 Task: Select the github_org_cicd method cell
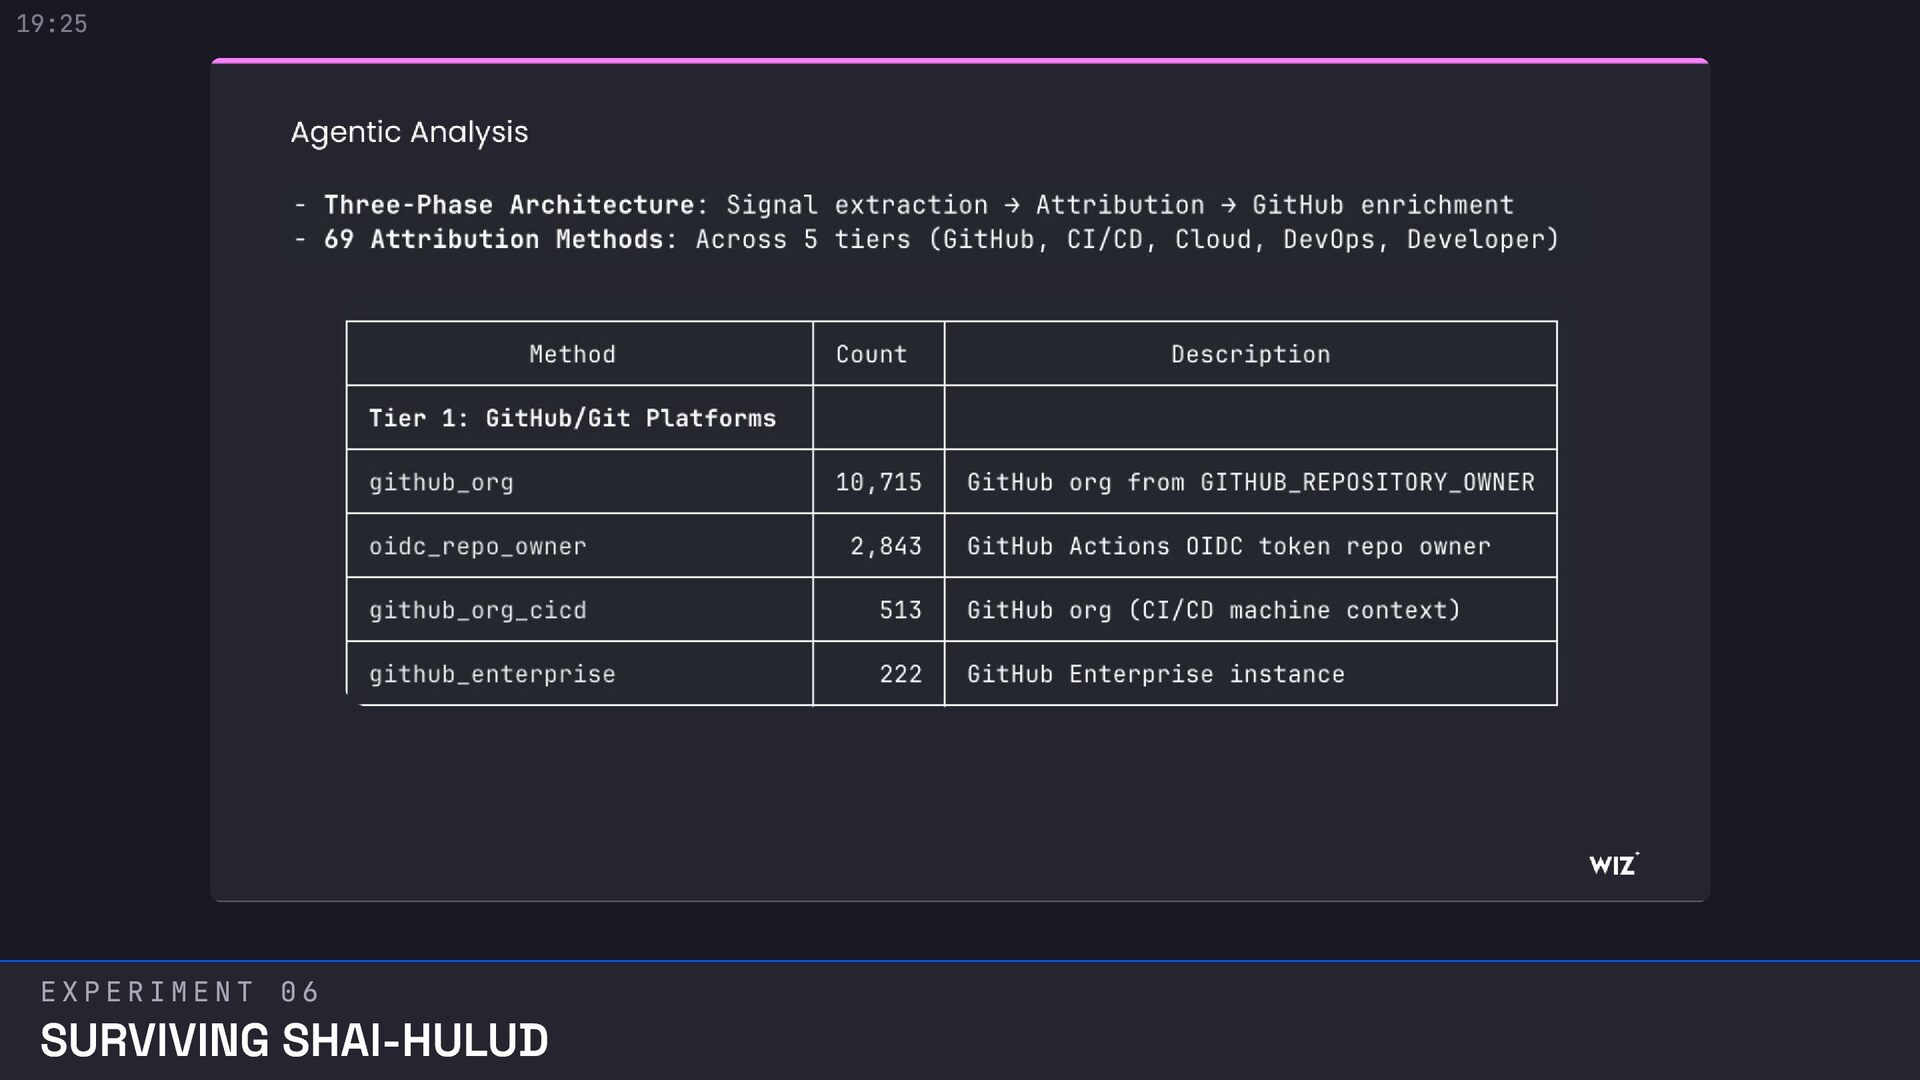pos(478,610)
